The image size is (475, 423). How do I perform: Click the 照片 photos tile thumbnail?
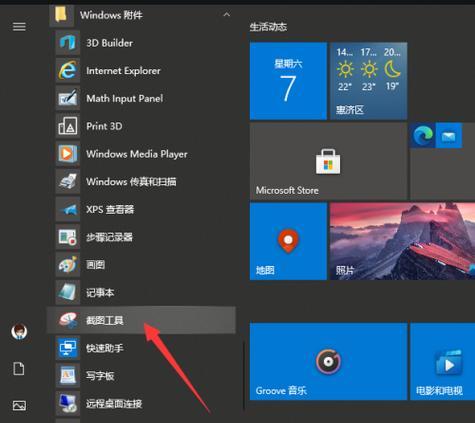click(402, 241)
